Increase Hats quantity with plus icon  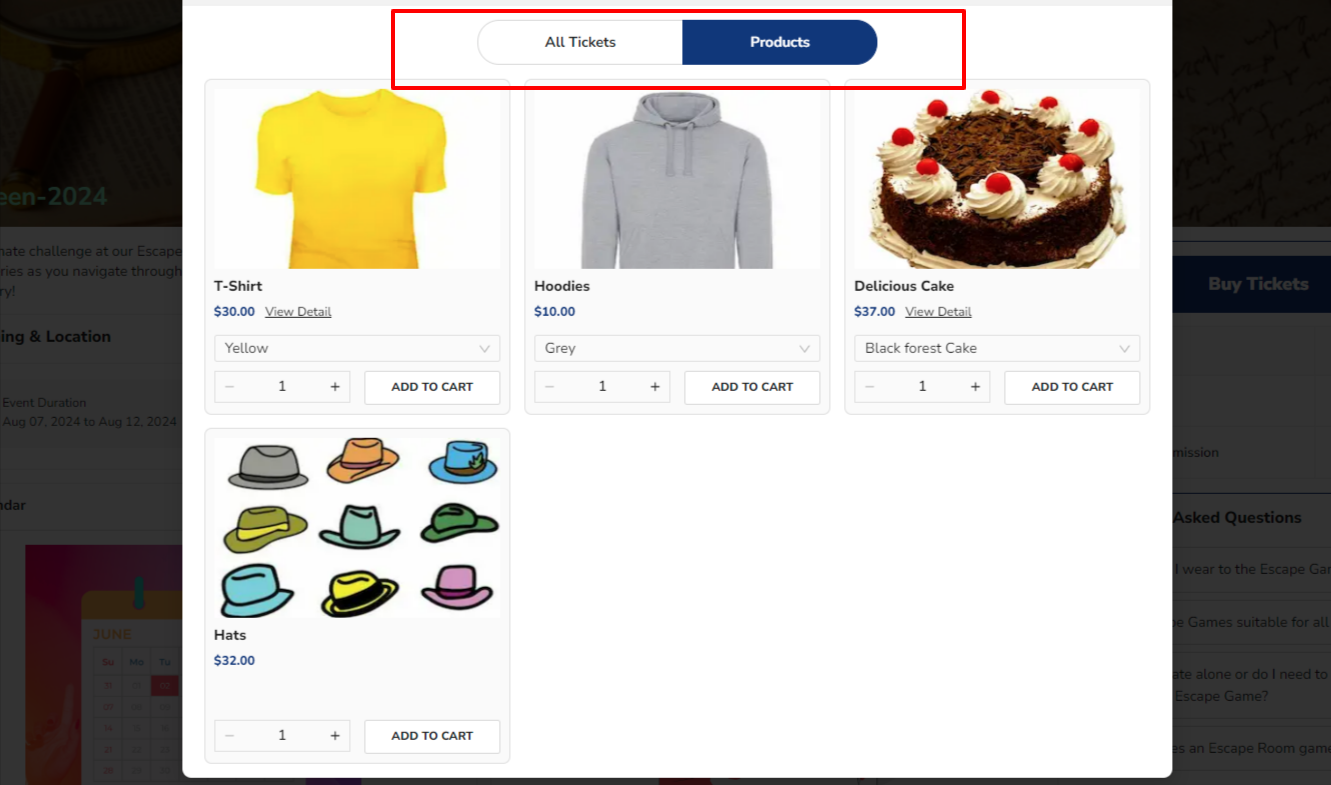tap(335, 736)
